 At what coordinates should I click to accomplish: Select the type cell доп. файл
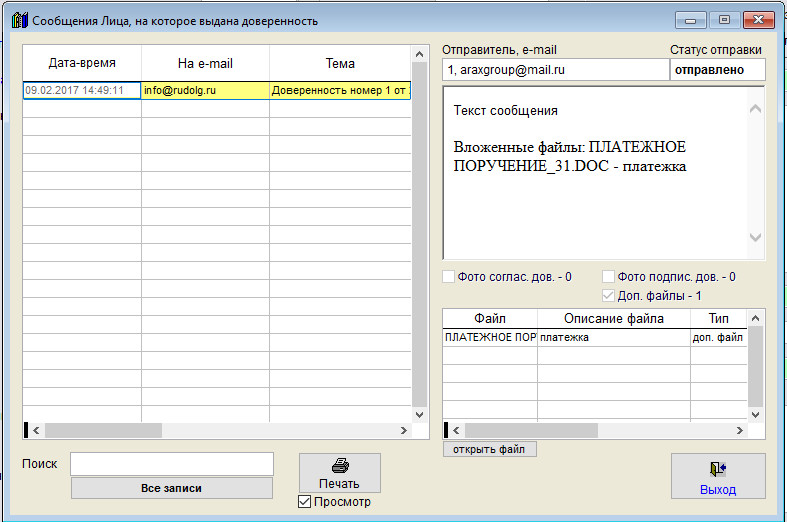[x=719, y=337]
